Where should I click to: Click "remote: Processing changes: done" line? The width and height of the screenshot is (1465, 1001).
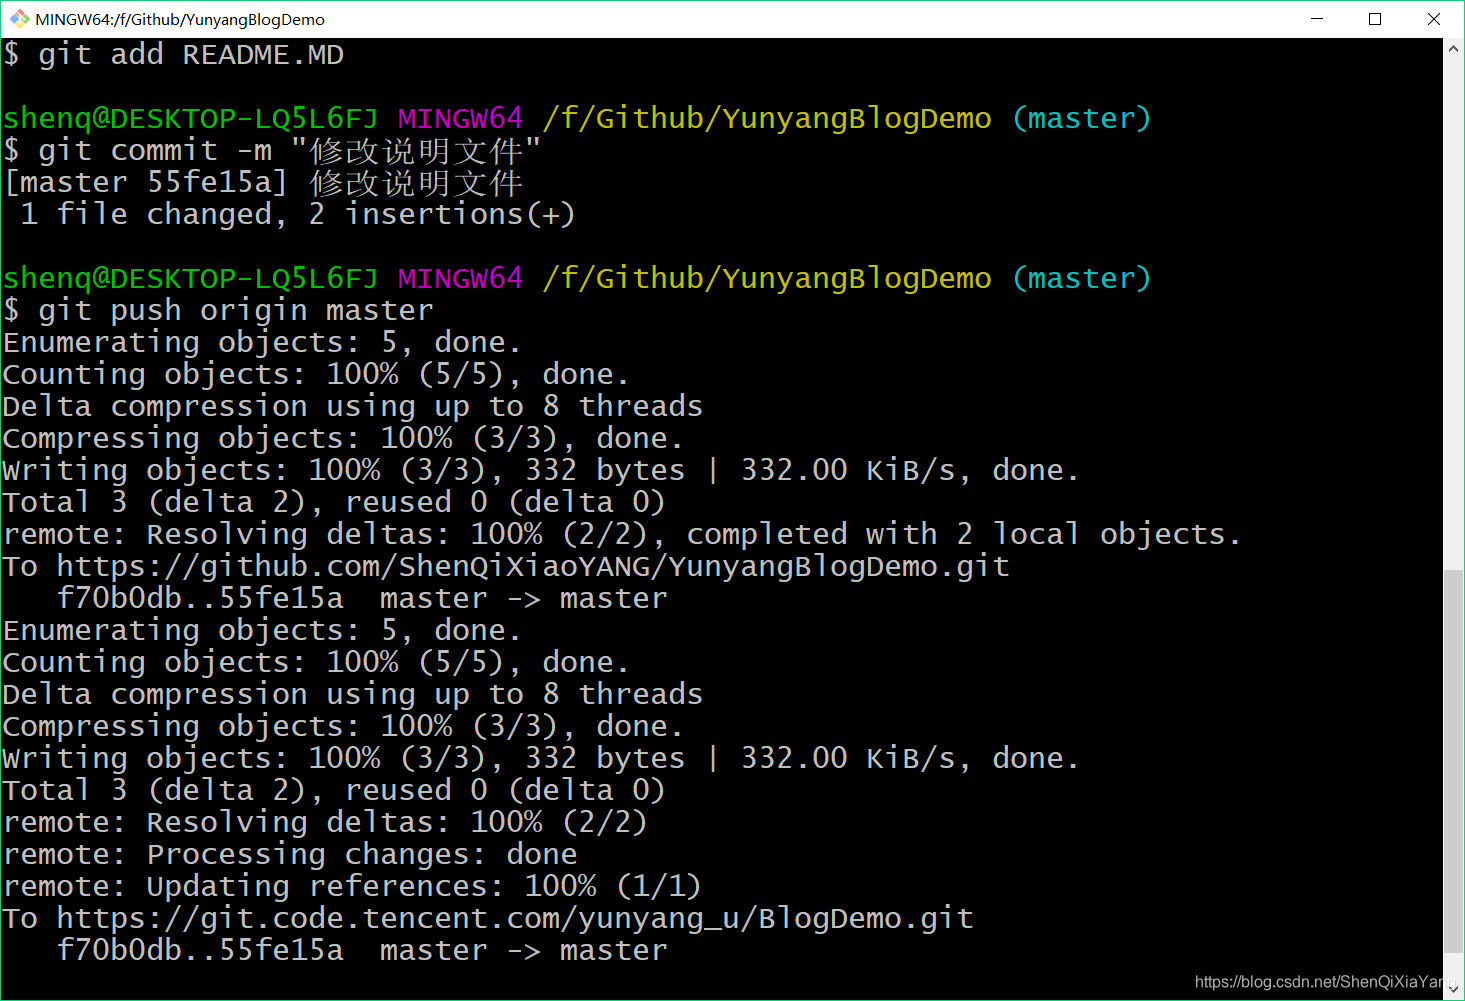[290, 855]
